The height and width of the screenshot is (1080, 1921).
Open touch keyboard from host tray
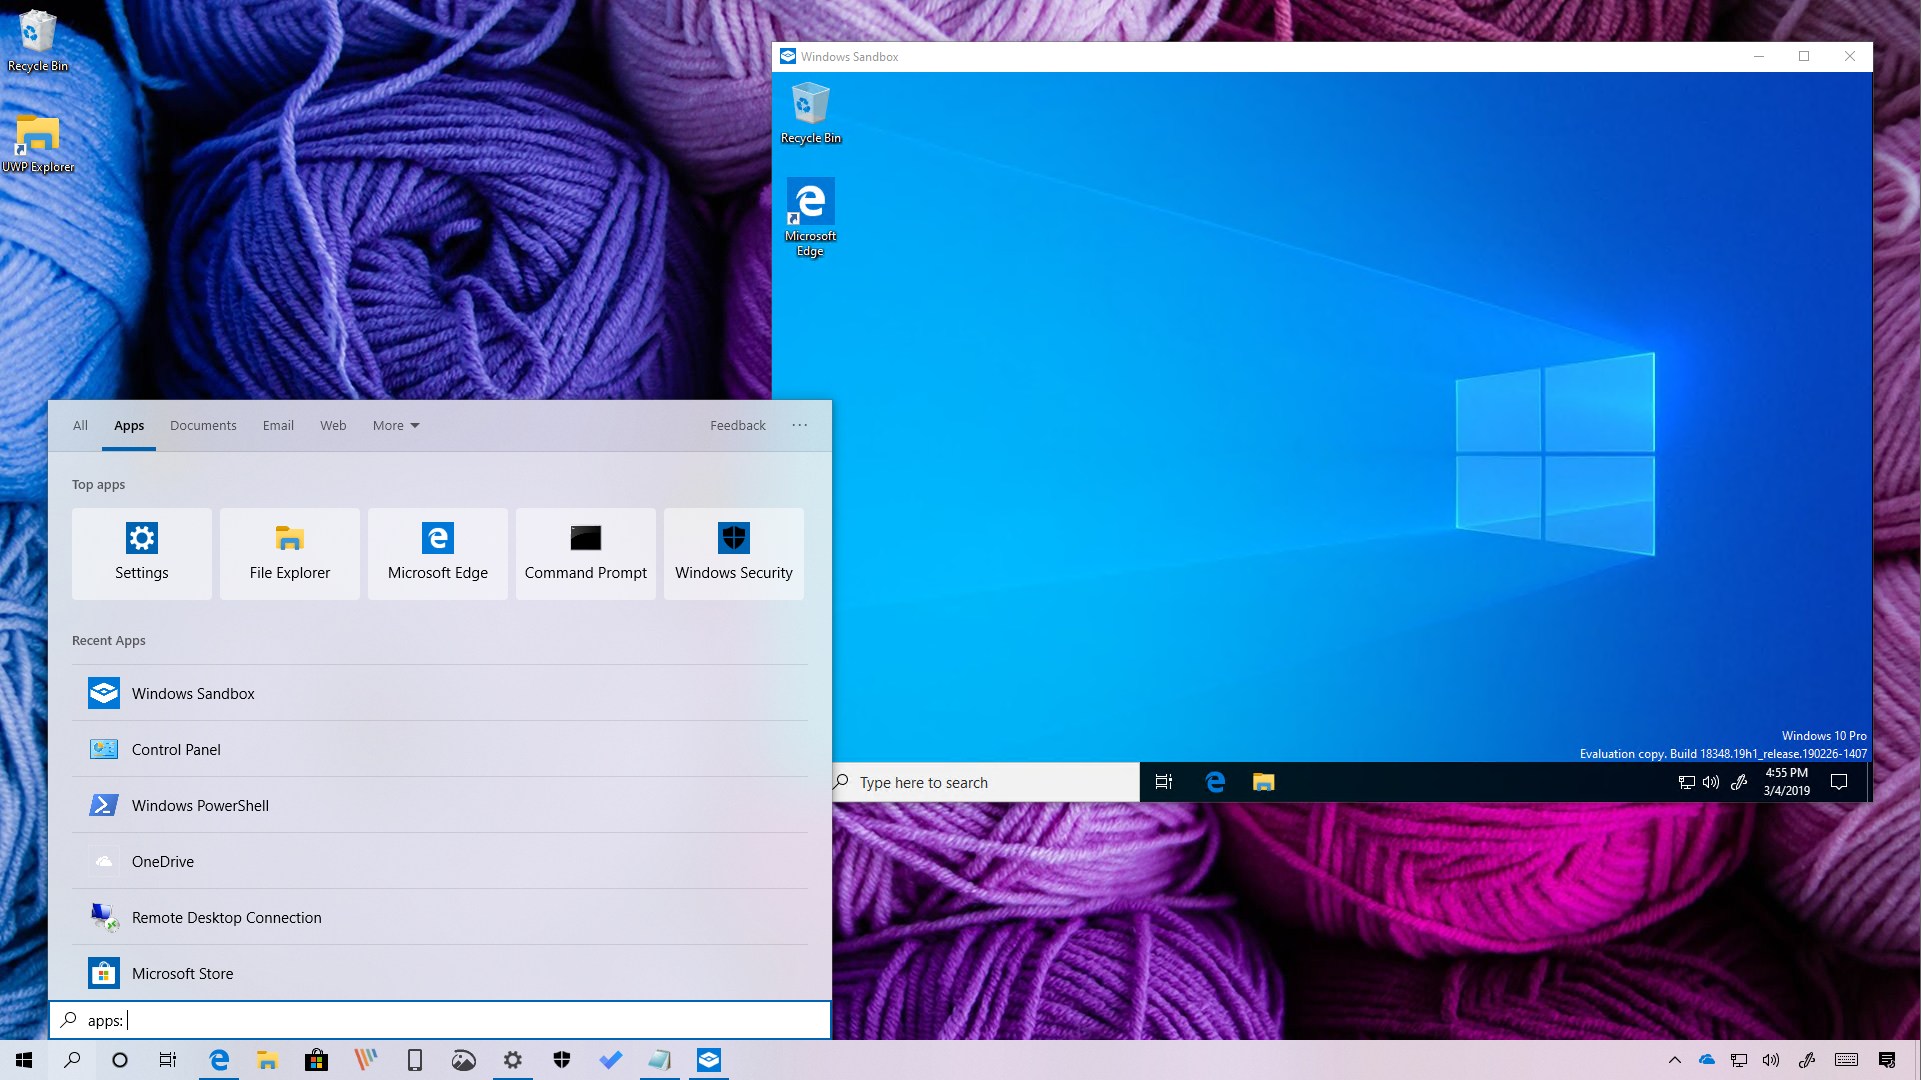click(x=1846, y=1060)
